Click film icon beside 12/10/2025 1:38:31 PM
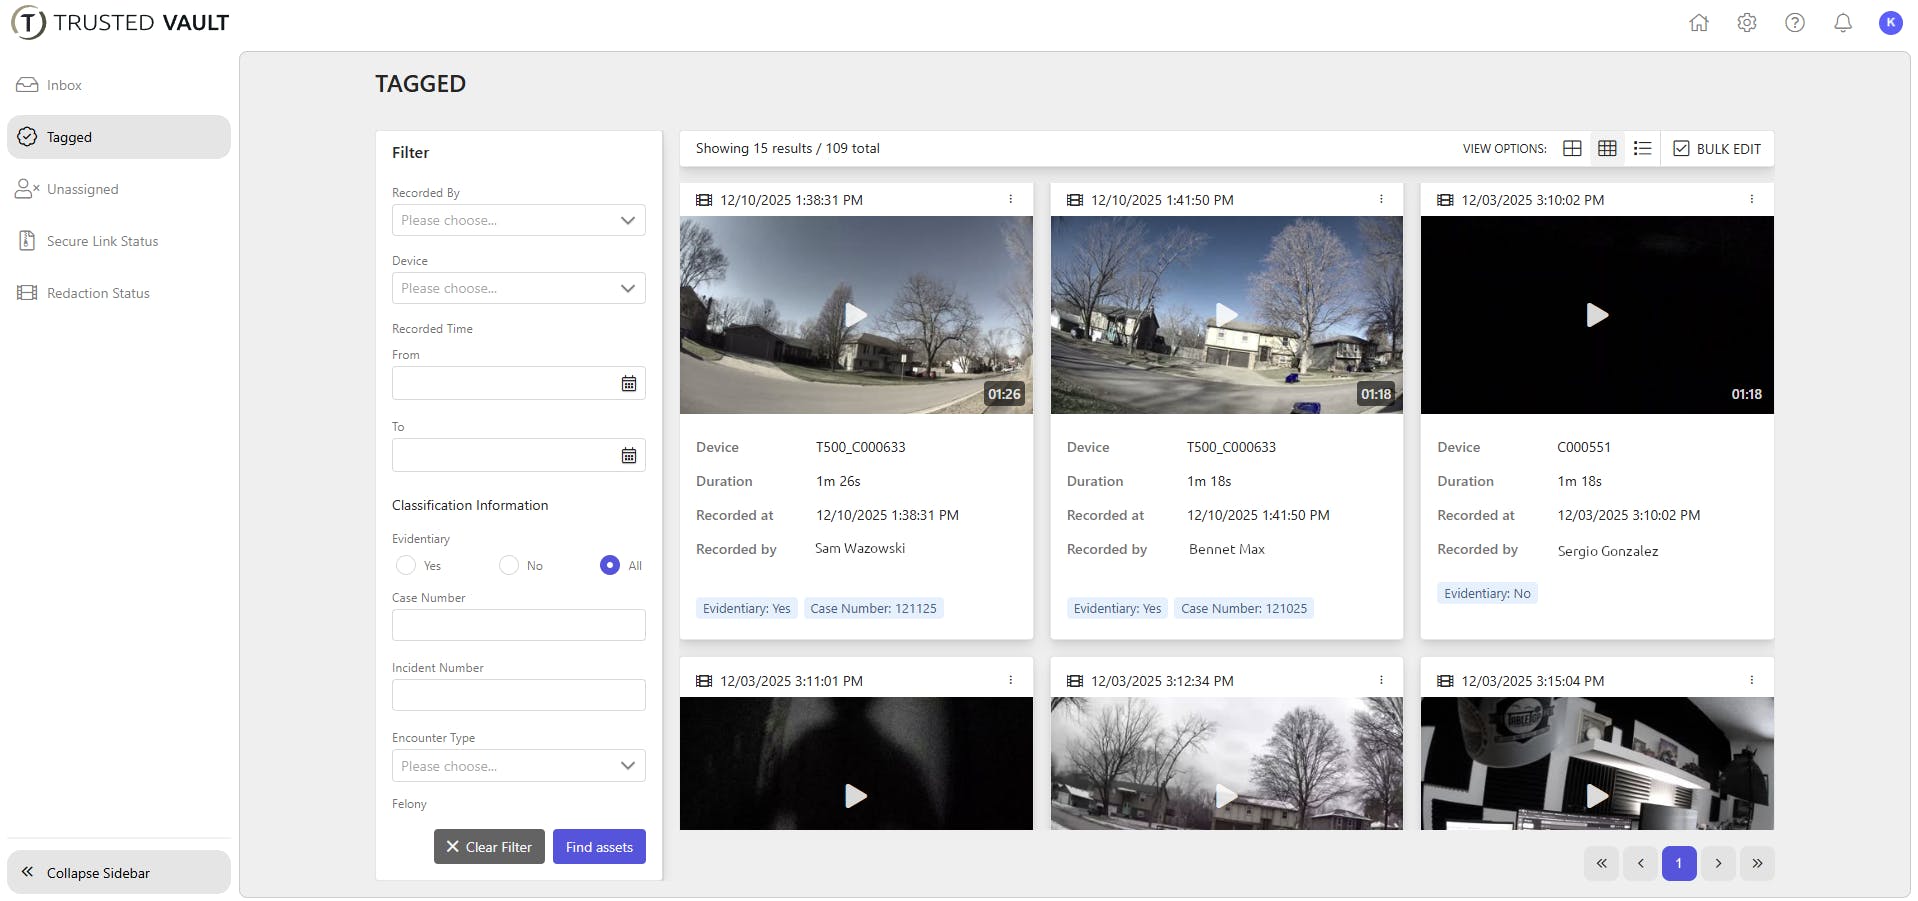Screen dimensions: 1918x901 tap(704, 200)
